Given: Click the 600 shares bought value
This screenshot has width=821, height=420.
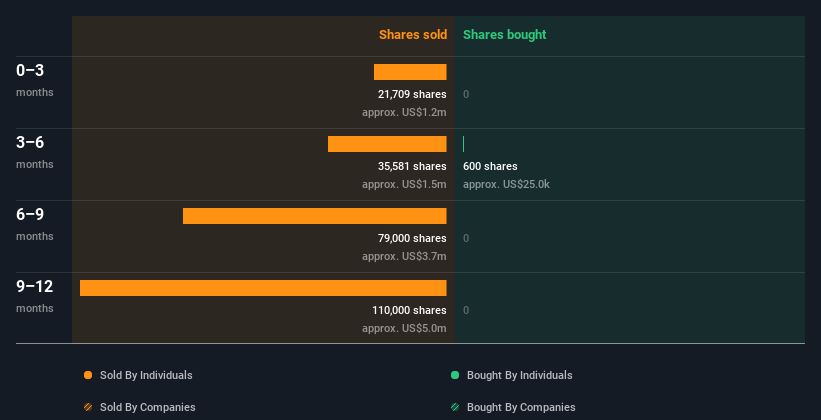Looking at the screenshot, I should pyautogui.click(x=490, y=166).
